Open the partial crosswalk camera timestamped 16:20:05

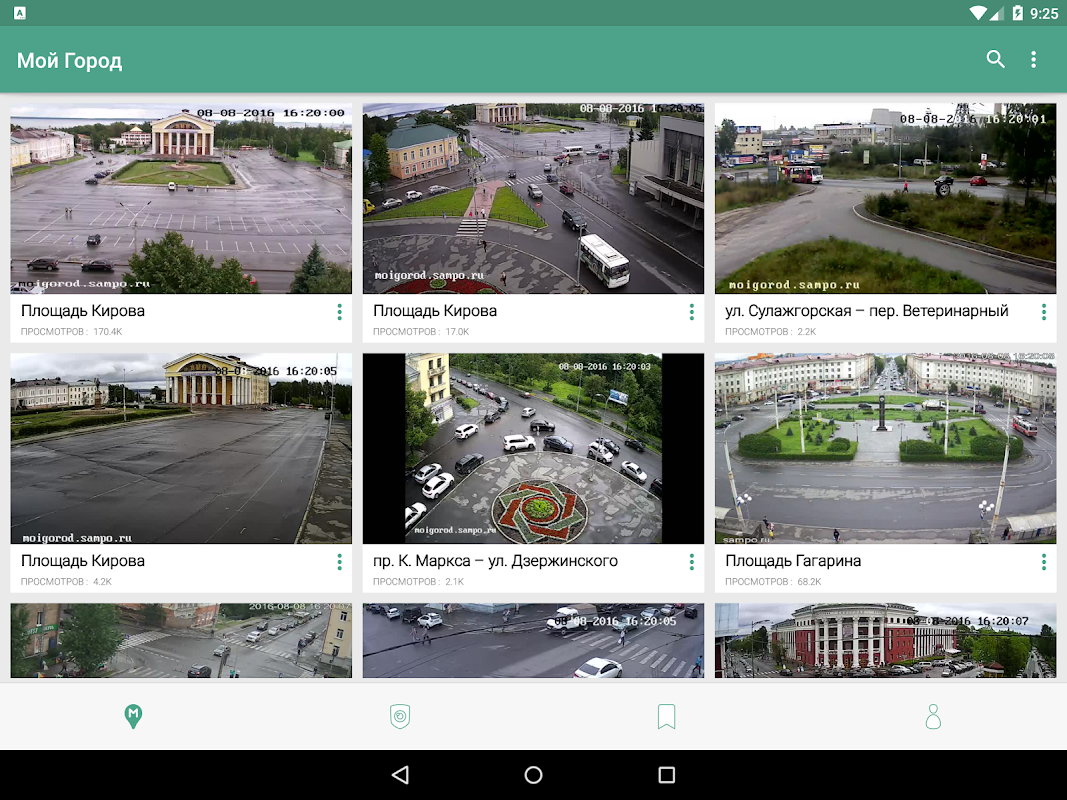(534, 640)
